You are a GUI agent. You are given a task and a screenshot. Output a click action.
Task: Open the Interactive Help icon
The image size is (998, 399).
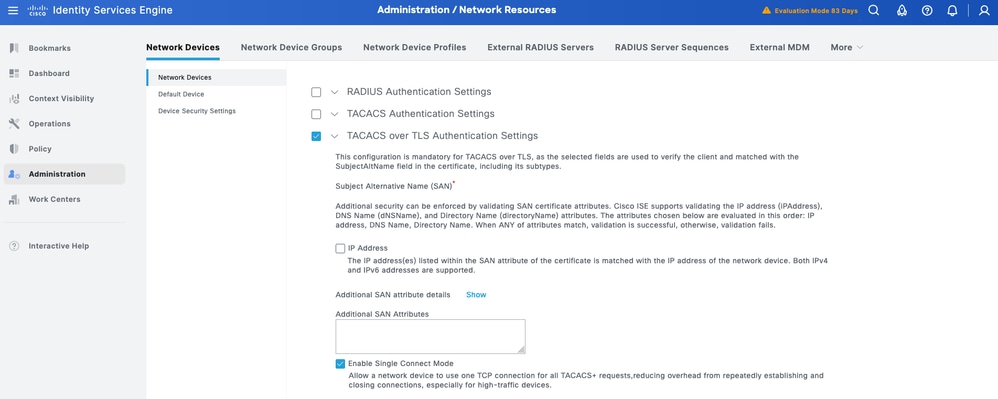[14, 246]
